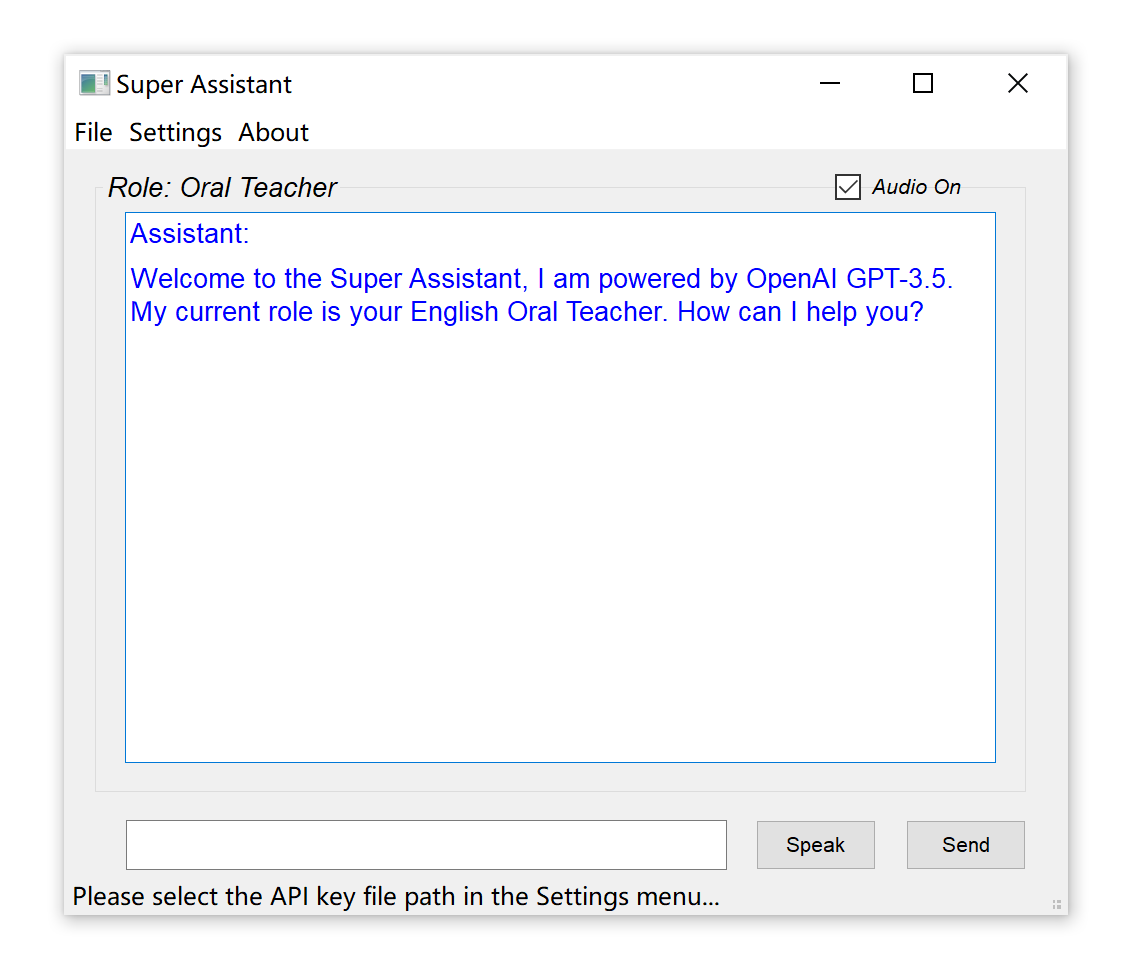Open the File menu
The height and width of the screenshot is (970, 1124).
pos(93,133)
